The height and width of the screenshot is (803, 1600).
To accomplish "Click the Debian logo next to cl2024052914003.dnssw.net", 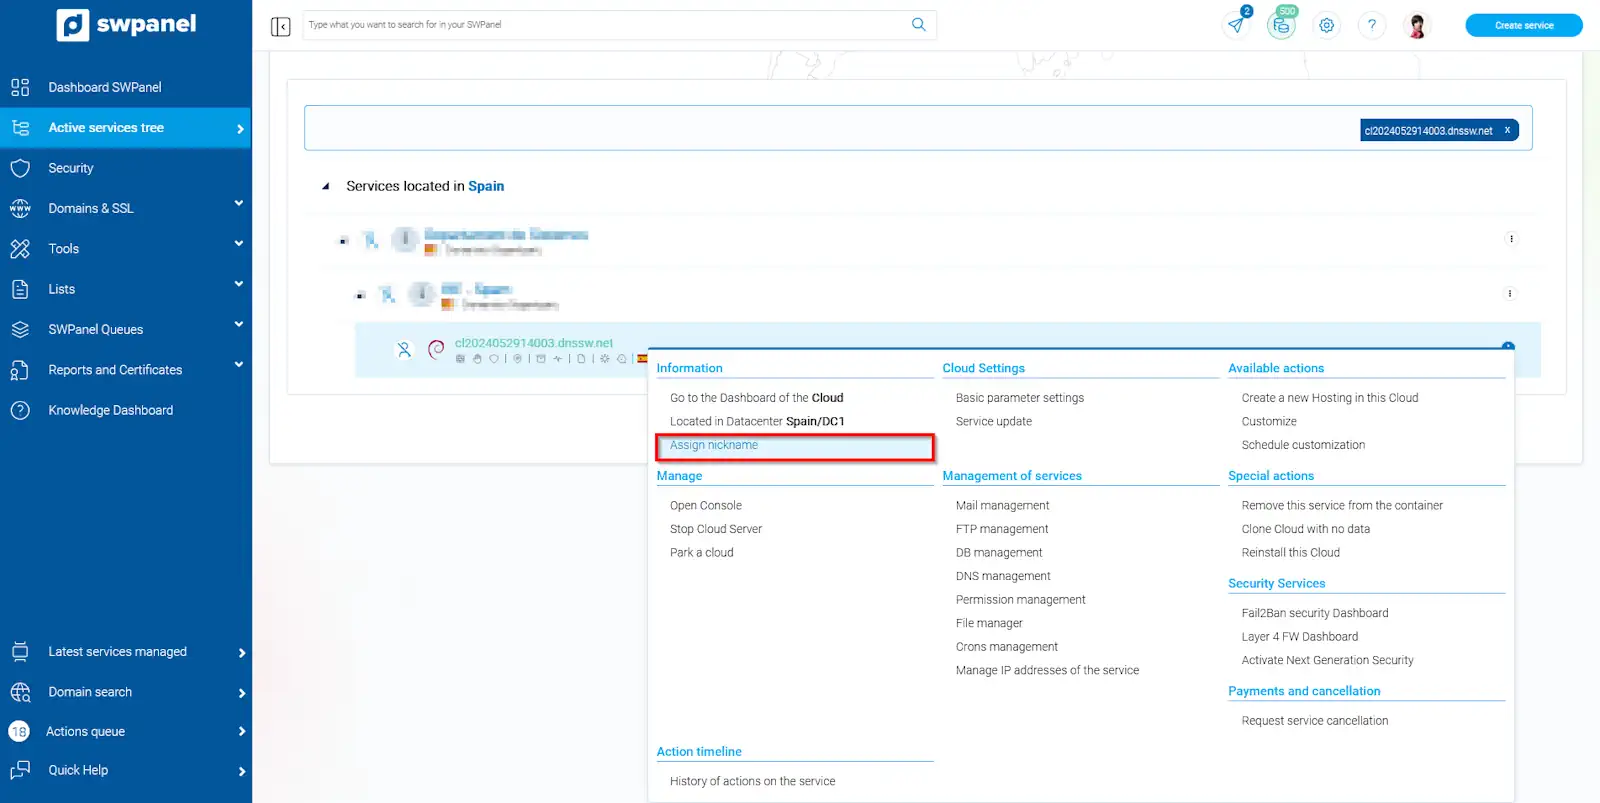I will point(436,349).
